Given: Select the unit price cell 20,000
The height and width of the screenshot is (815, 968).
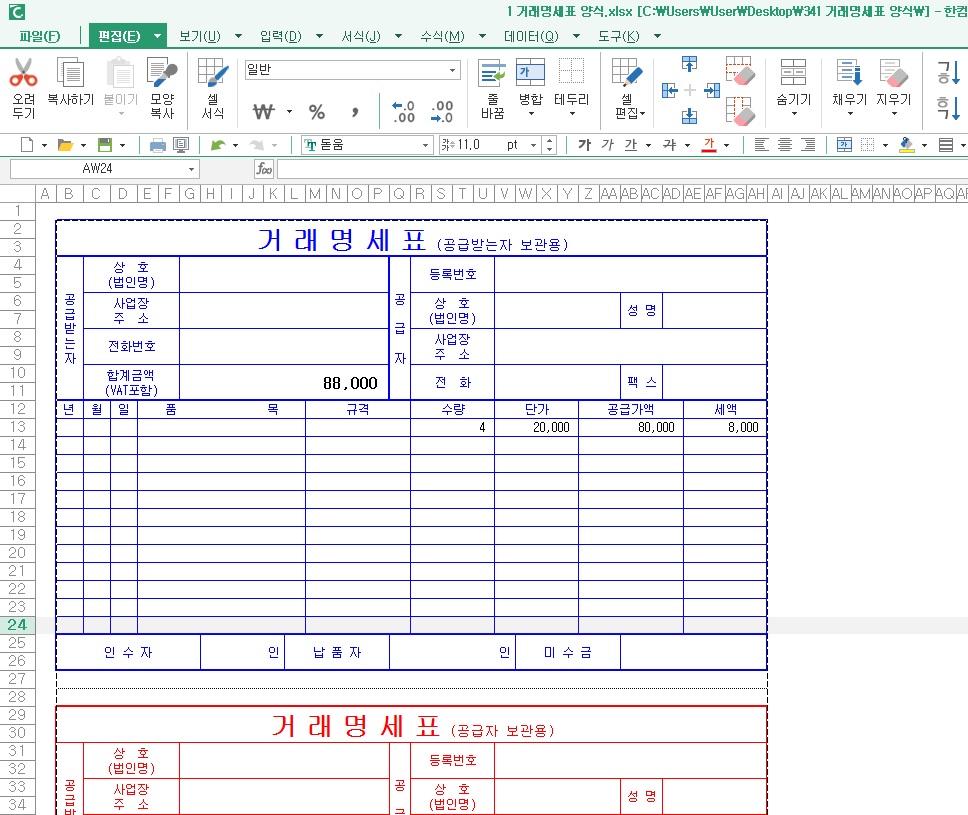Looking at the screenshot, I should pos(536,427).
